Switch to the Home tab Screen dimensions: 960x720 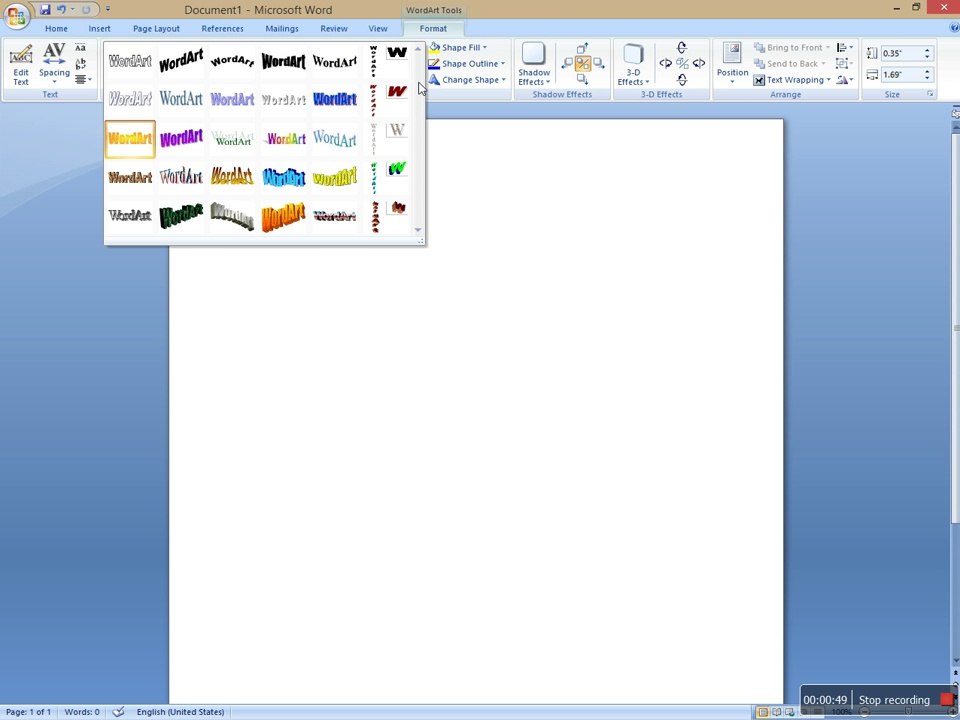[56, 29]
